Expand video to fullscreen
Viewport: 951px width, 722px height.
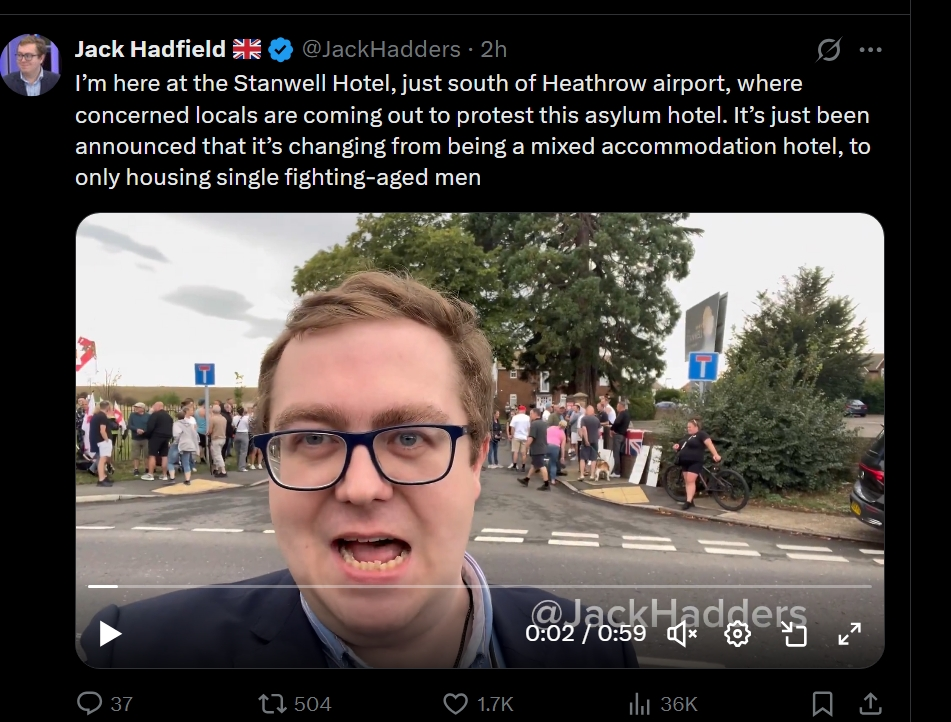849,633
